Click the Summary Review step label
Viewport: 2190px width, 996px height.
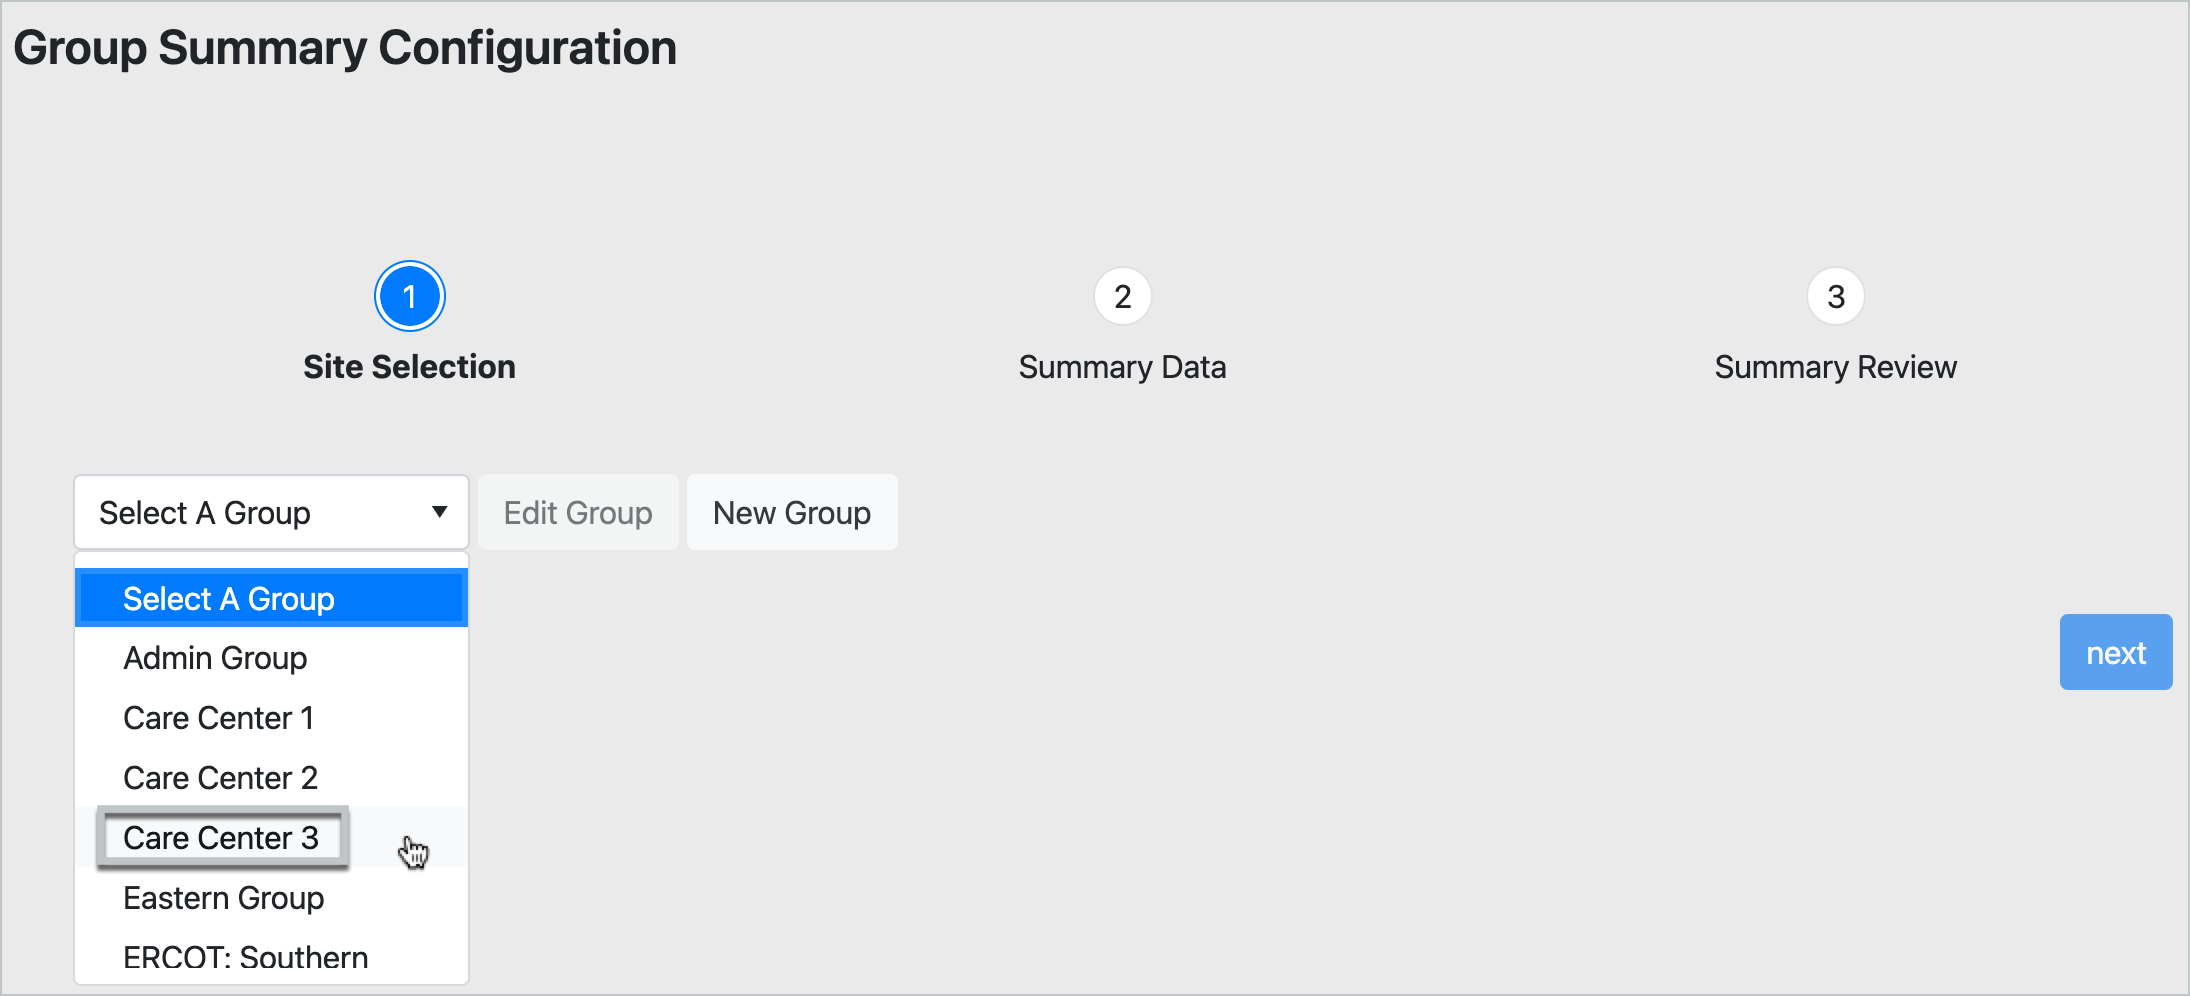1835,366
